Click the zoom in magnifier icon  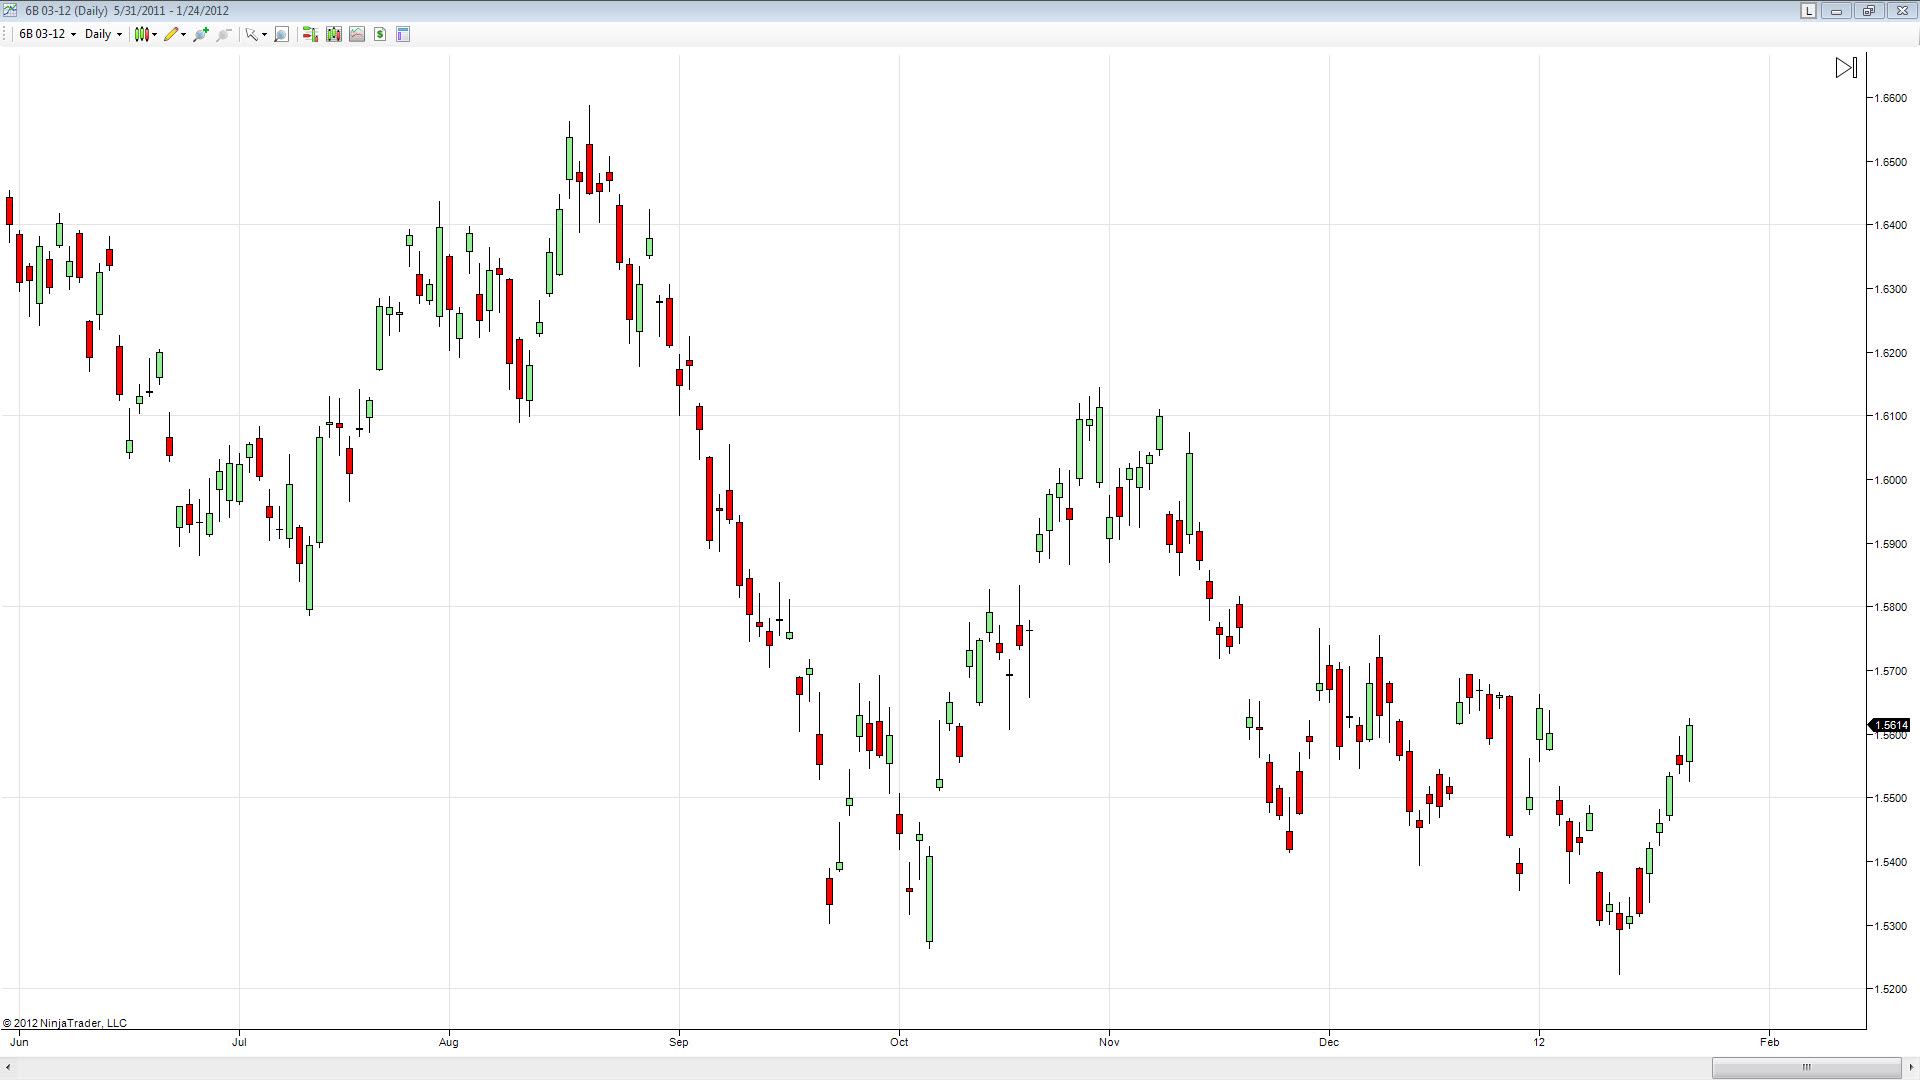click(x=201, y=34)
